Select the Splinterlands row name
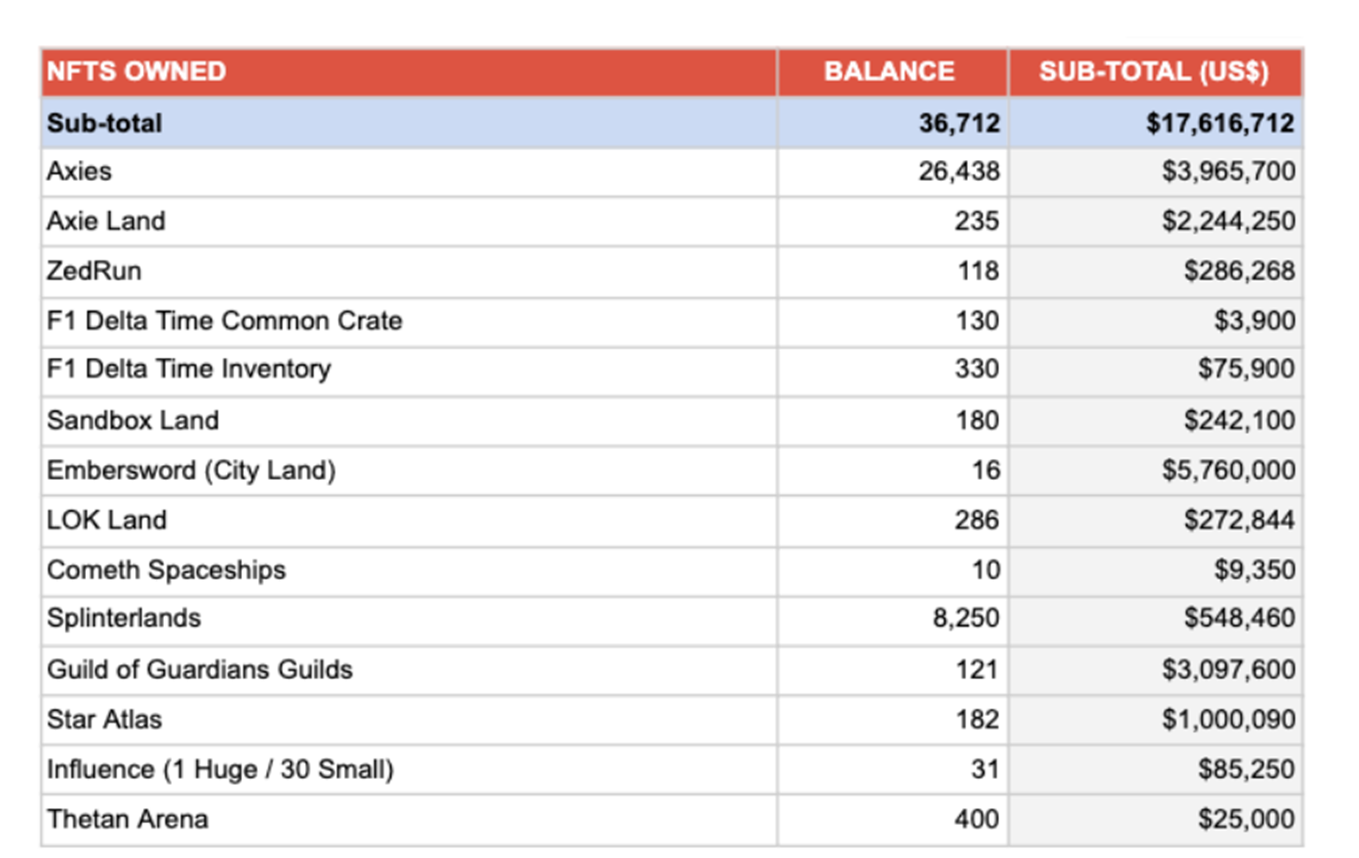The height and width of the screenshot is (858, 1359). (409, 619)
